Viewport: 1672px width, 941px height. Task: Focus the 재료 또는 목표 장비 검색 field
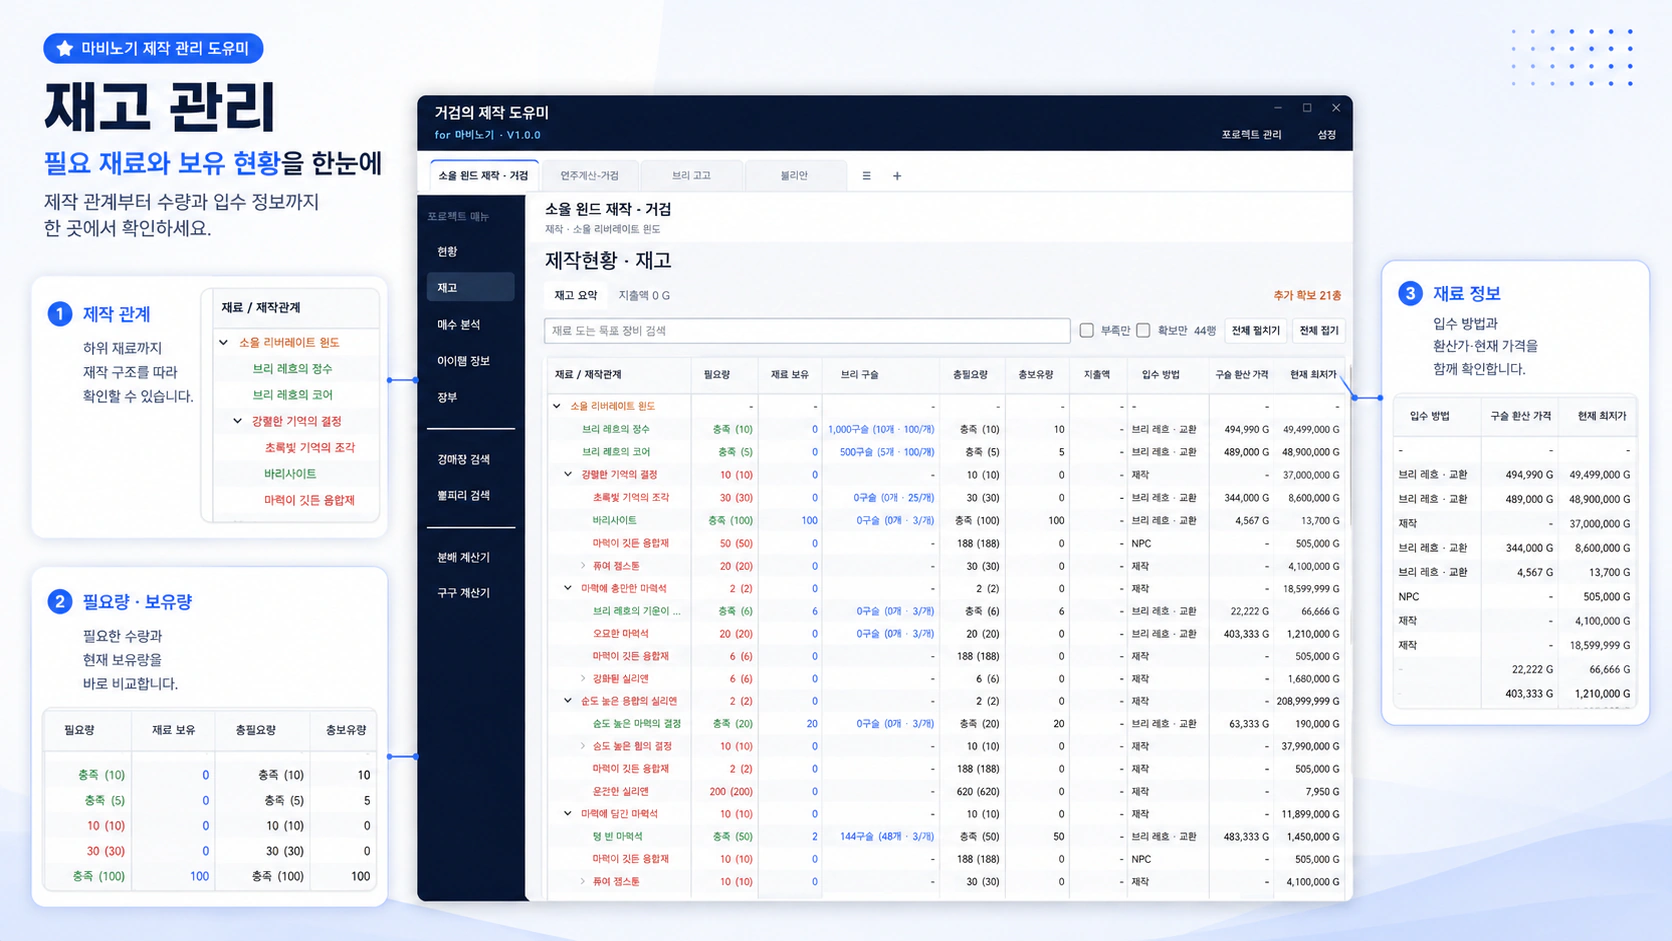807,331
